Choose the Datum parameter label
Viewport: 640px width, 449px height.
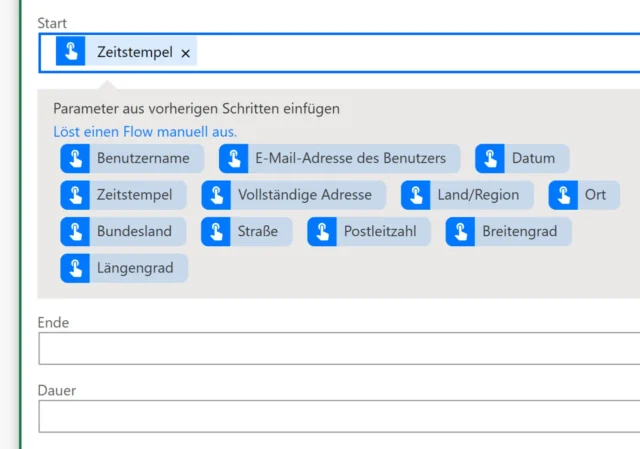(533, 159)
